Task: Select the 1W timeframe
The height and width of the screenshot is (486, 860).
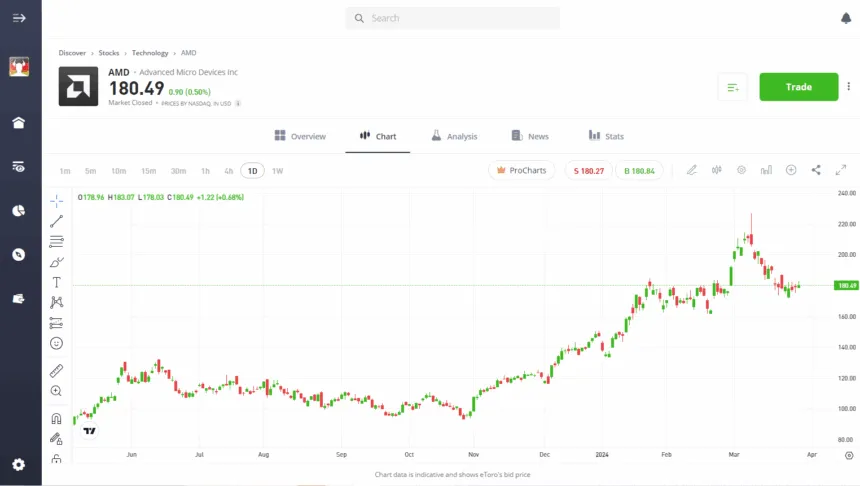Action: click(278, 171)
